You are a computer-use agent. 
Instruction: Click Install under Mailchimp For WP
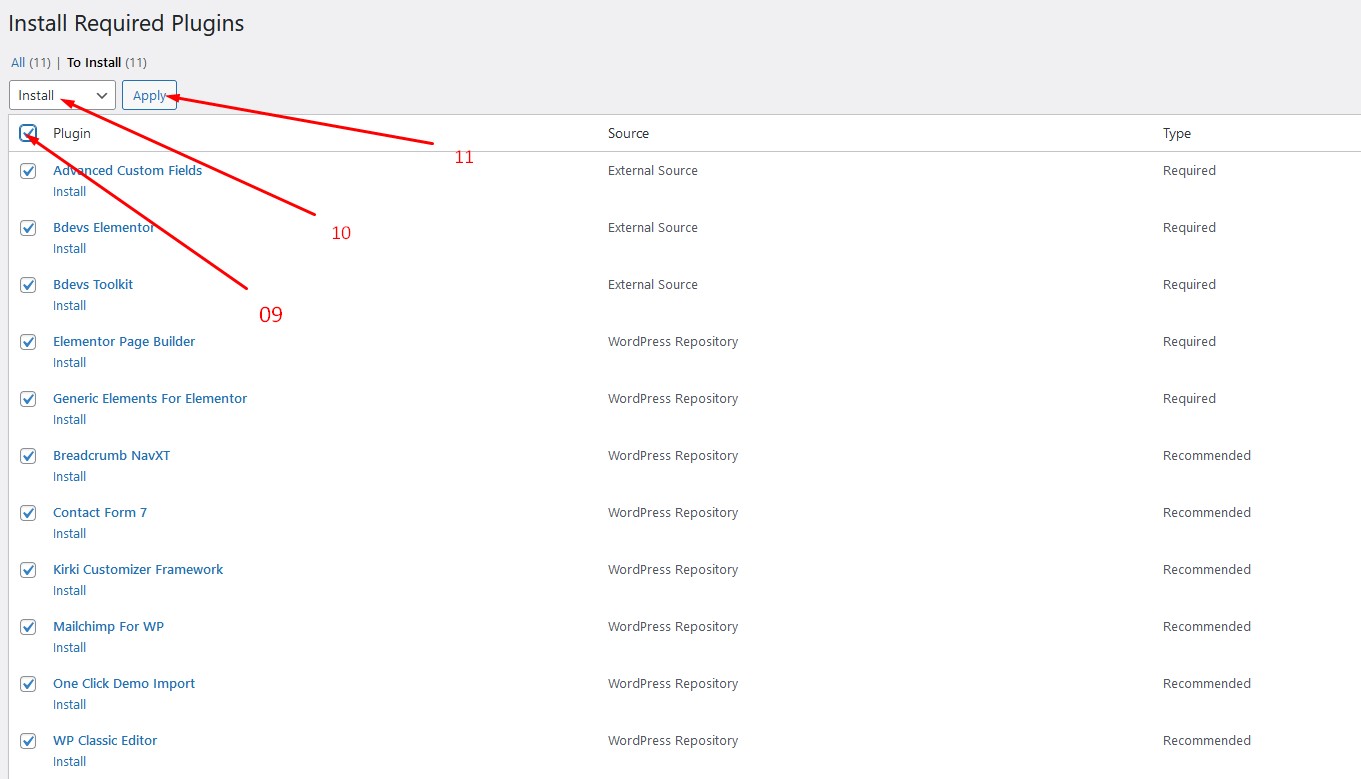[x=70, y=647]
